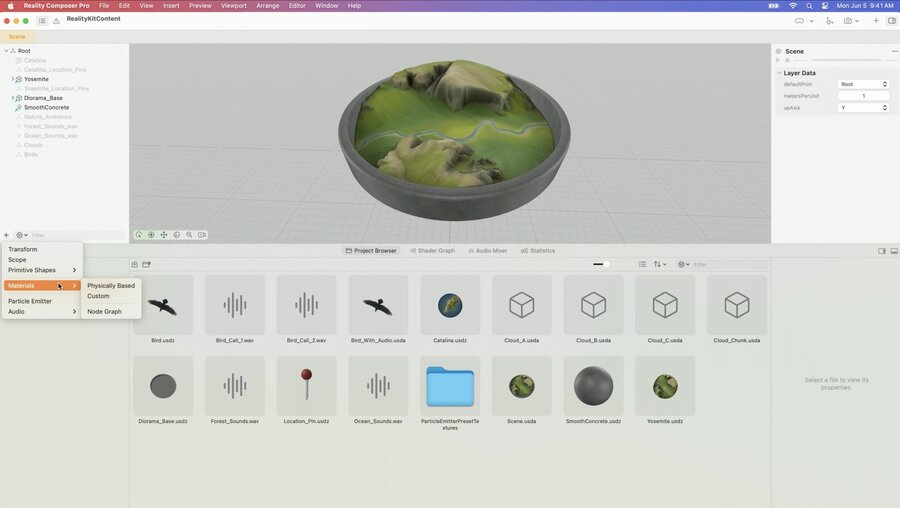Screen dimensions: 900x508
Task: Switch to the Project Browser tab
Action: click(371, 251)
